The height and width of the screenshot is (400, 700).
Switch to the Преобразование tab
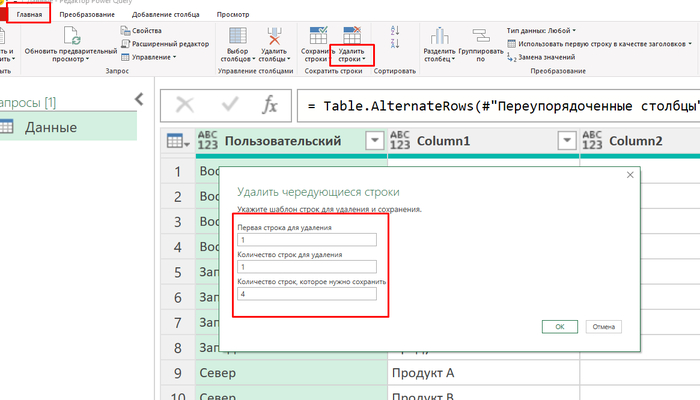pos(87,14)
